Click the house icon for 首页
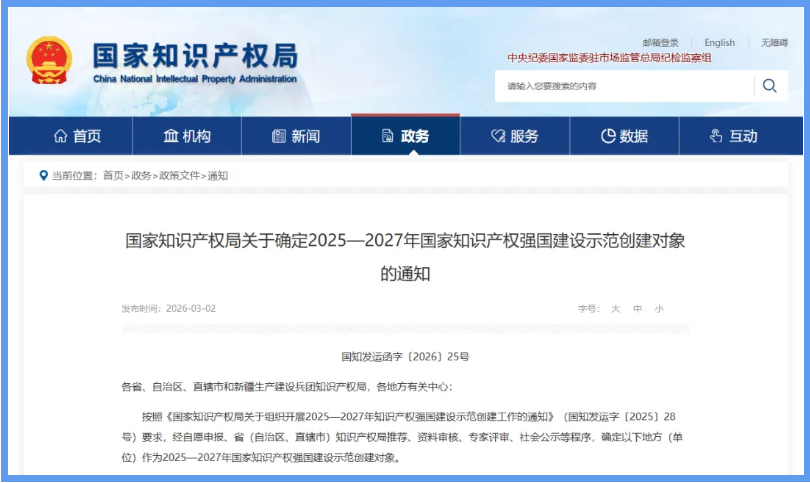Screen dimensions: 810x483 (59, 137)
